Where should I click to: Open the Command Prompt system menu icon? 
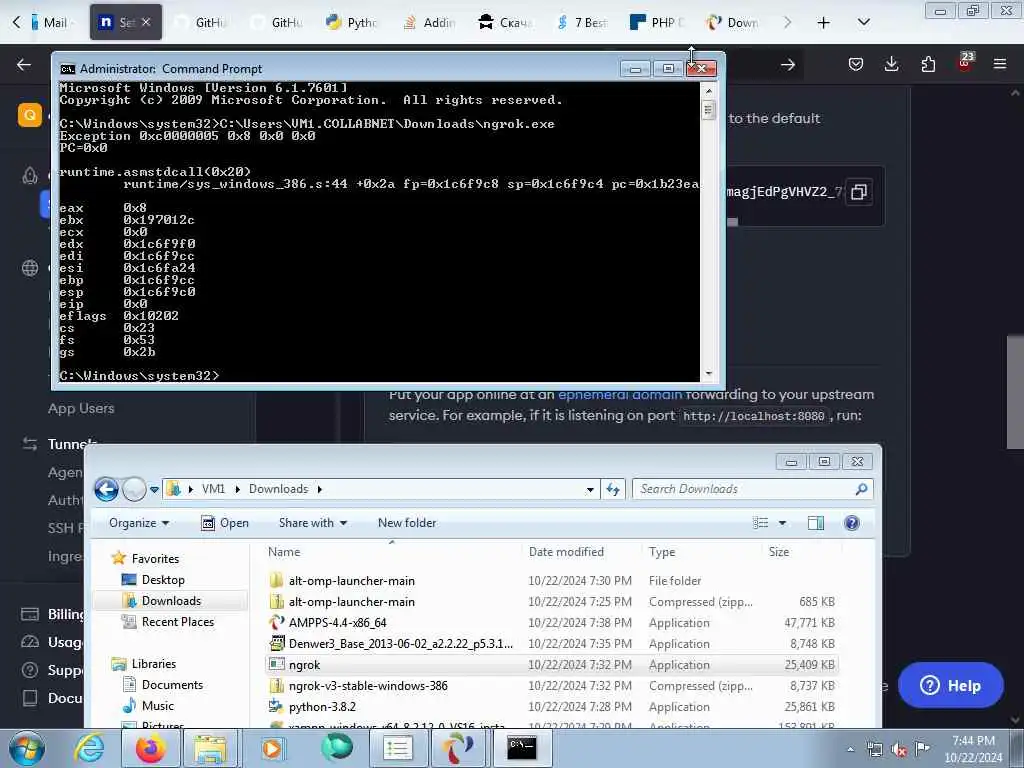click(x=67, y=69)
